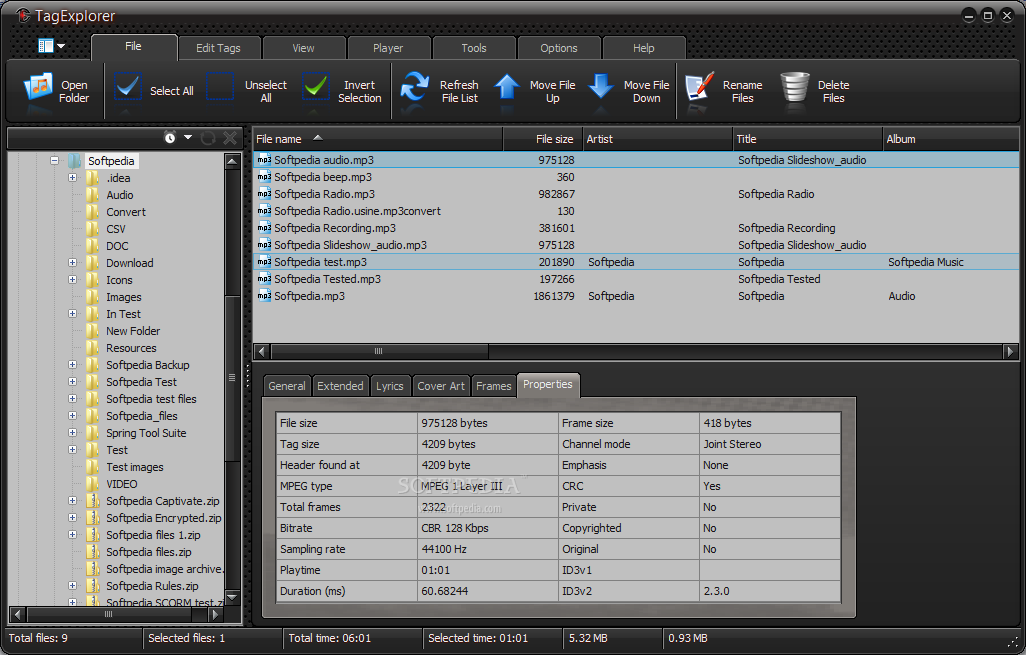The height and width of the screenshot is (655, 1026).
Task: Click the Audio folder icon in the tree
Action: click(93, 195)
